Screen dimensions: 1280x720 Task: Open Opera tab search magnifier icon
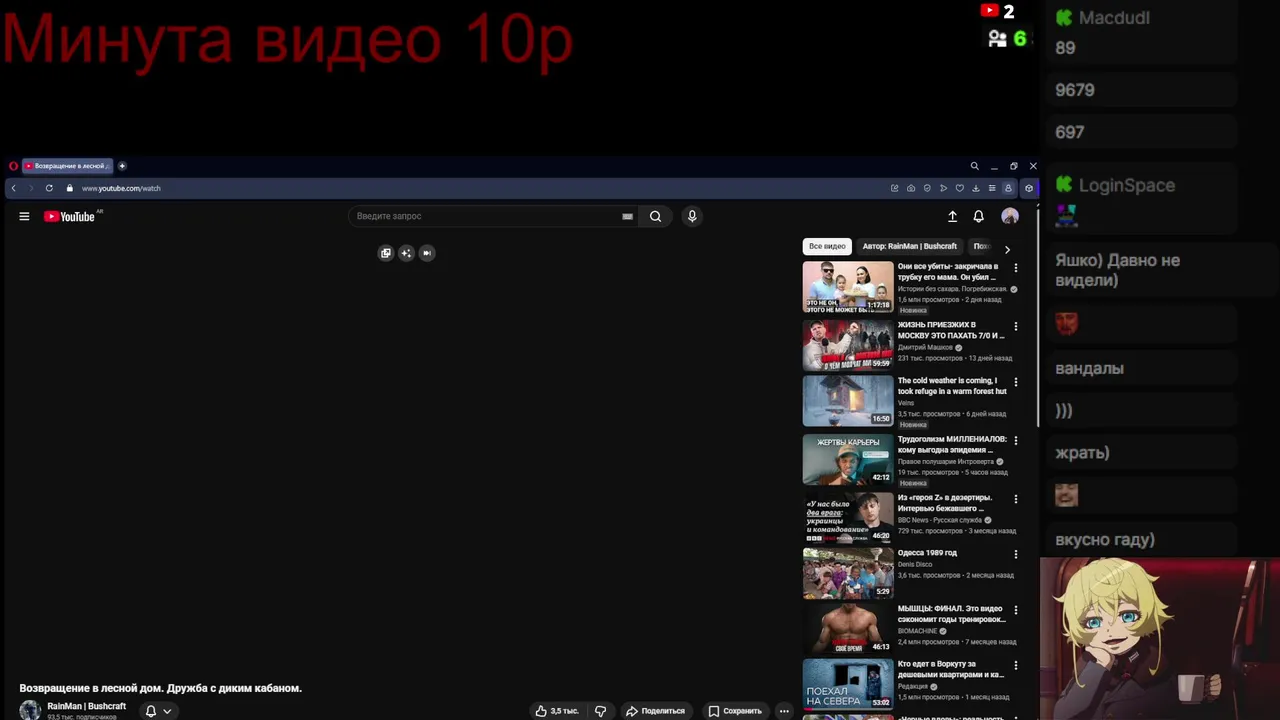pyautogui.click(x=974, y=166)
